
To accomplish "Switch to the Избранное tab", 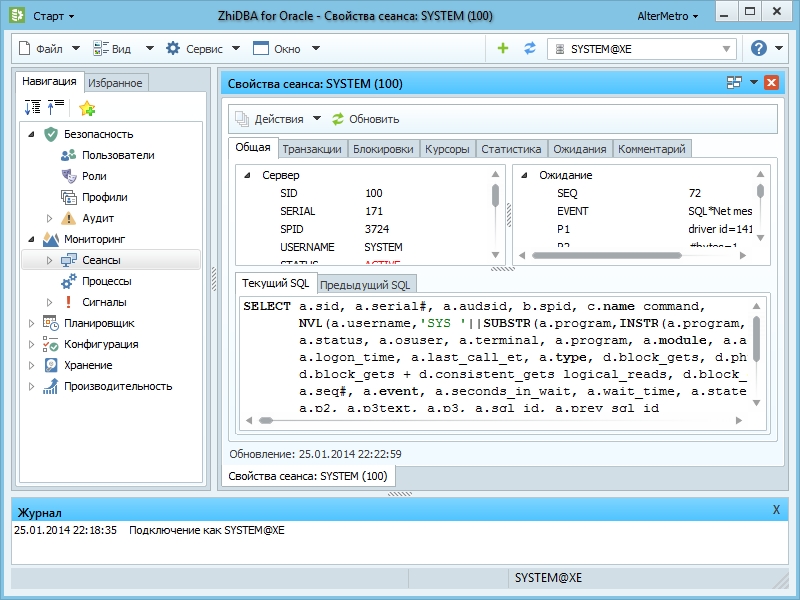I will (115, 83).
